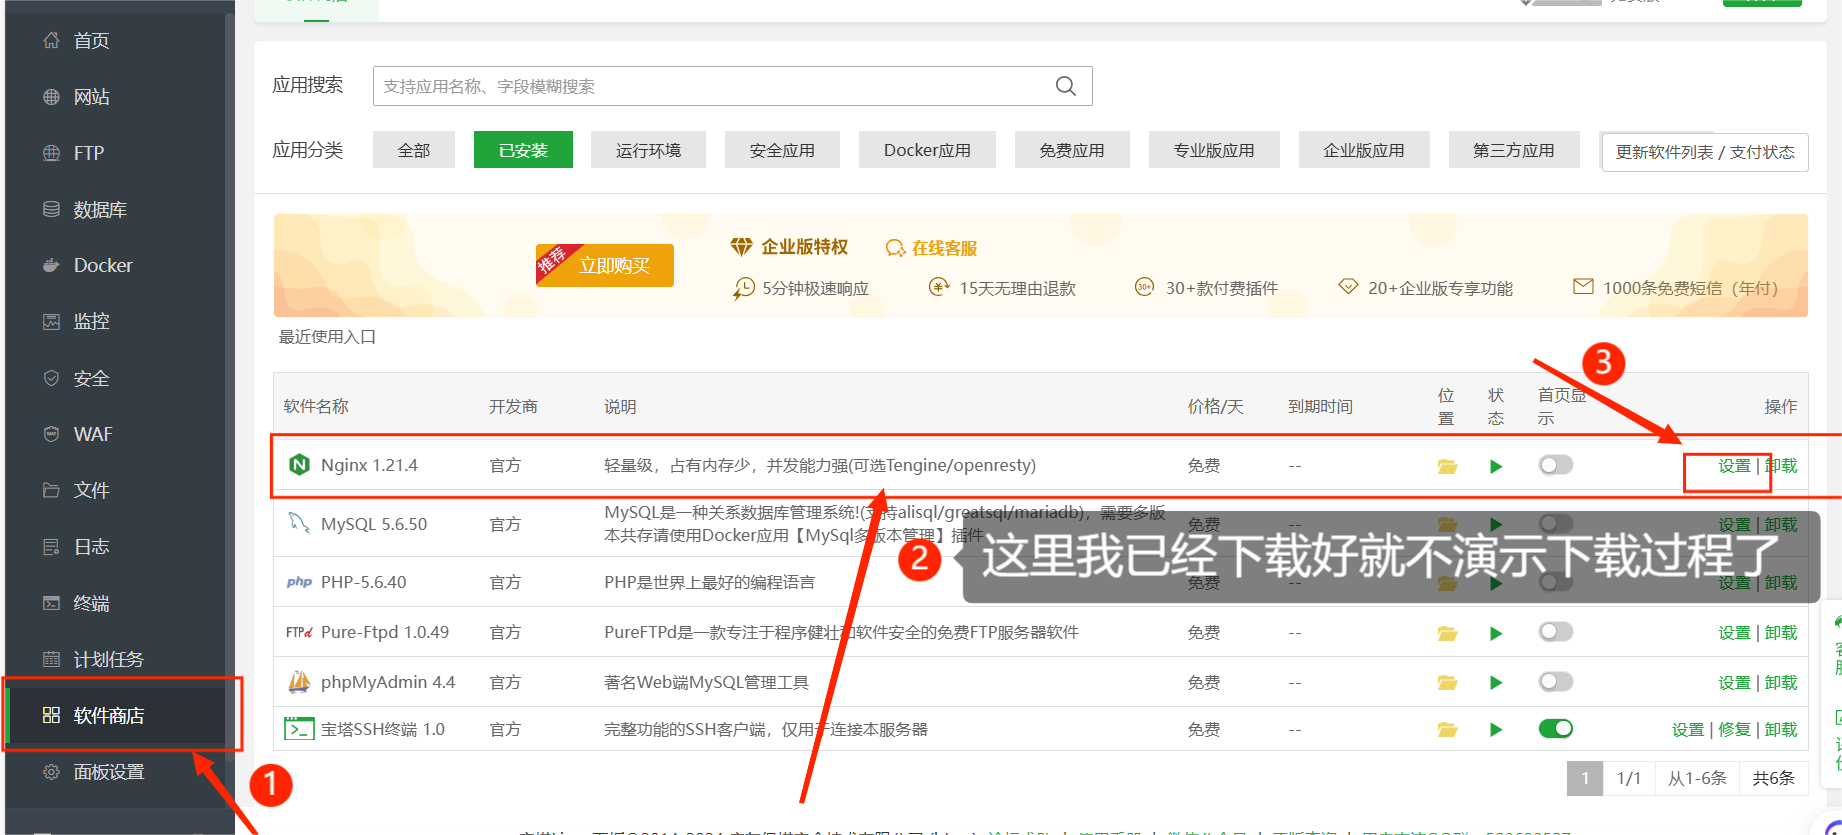The width and height of the screenshot is (1842, 835).
Task: Click the 宝塔SSH终端 terminal icon
Action: [299, 729]
